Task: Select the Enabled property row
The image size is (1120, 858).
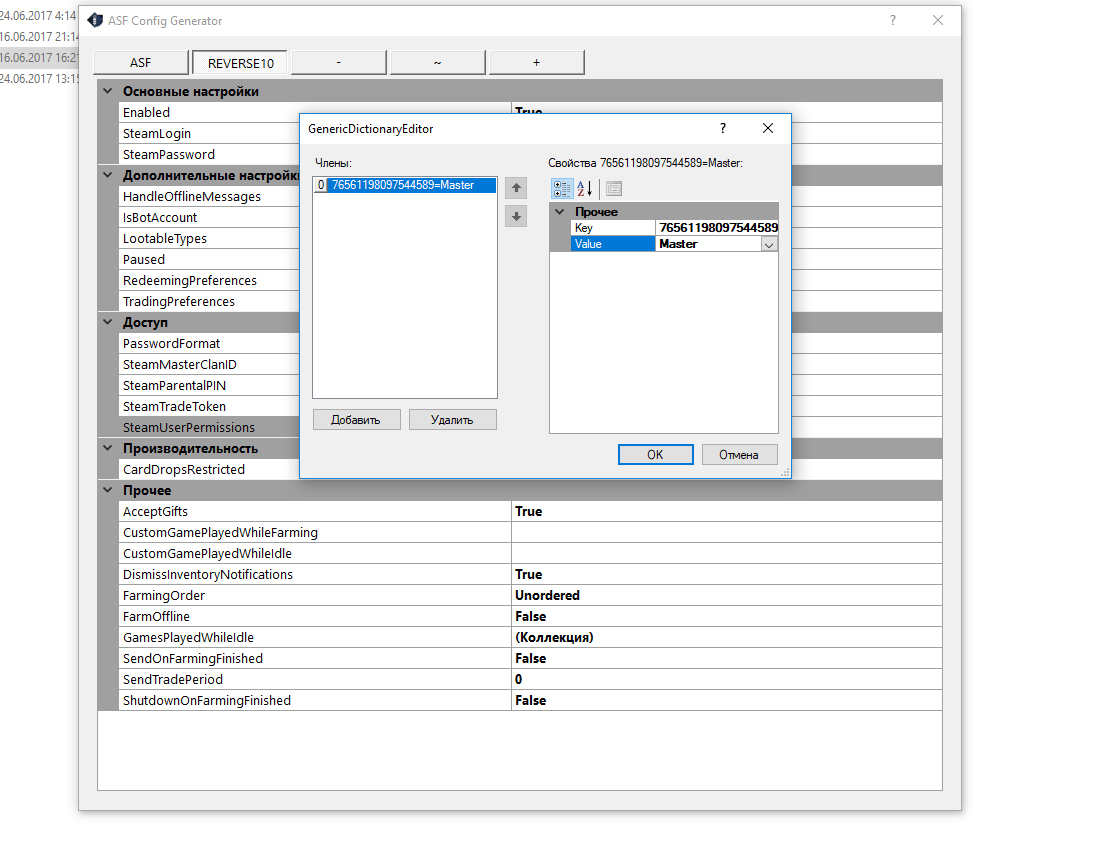Action: coord(209,112)
